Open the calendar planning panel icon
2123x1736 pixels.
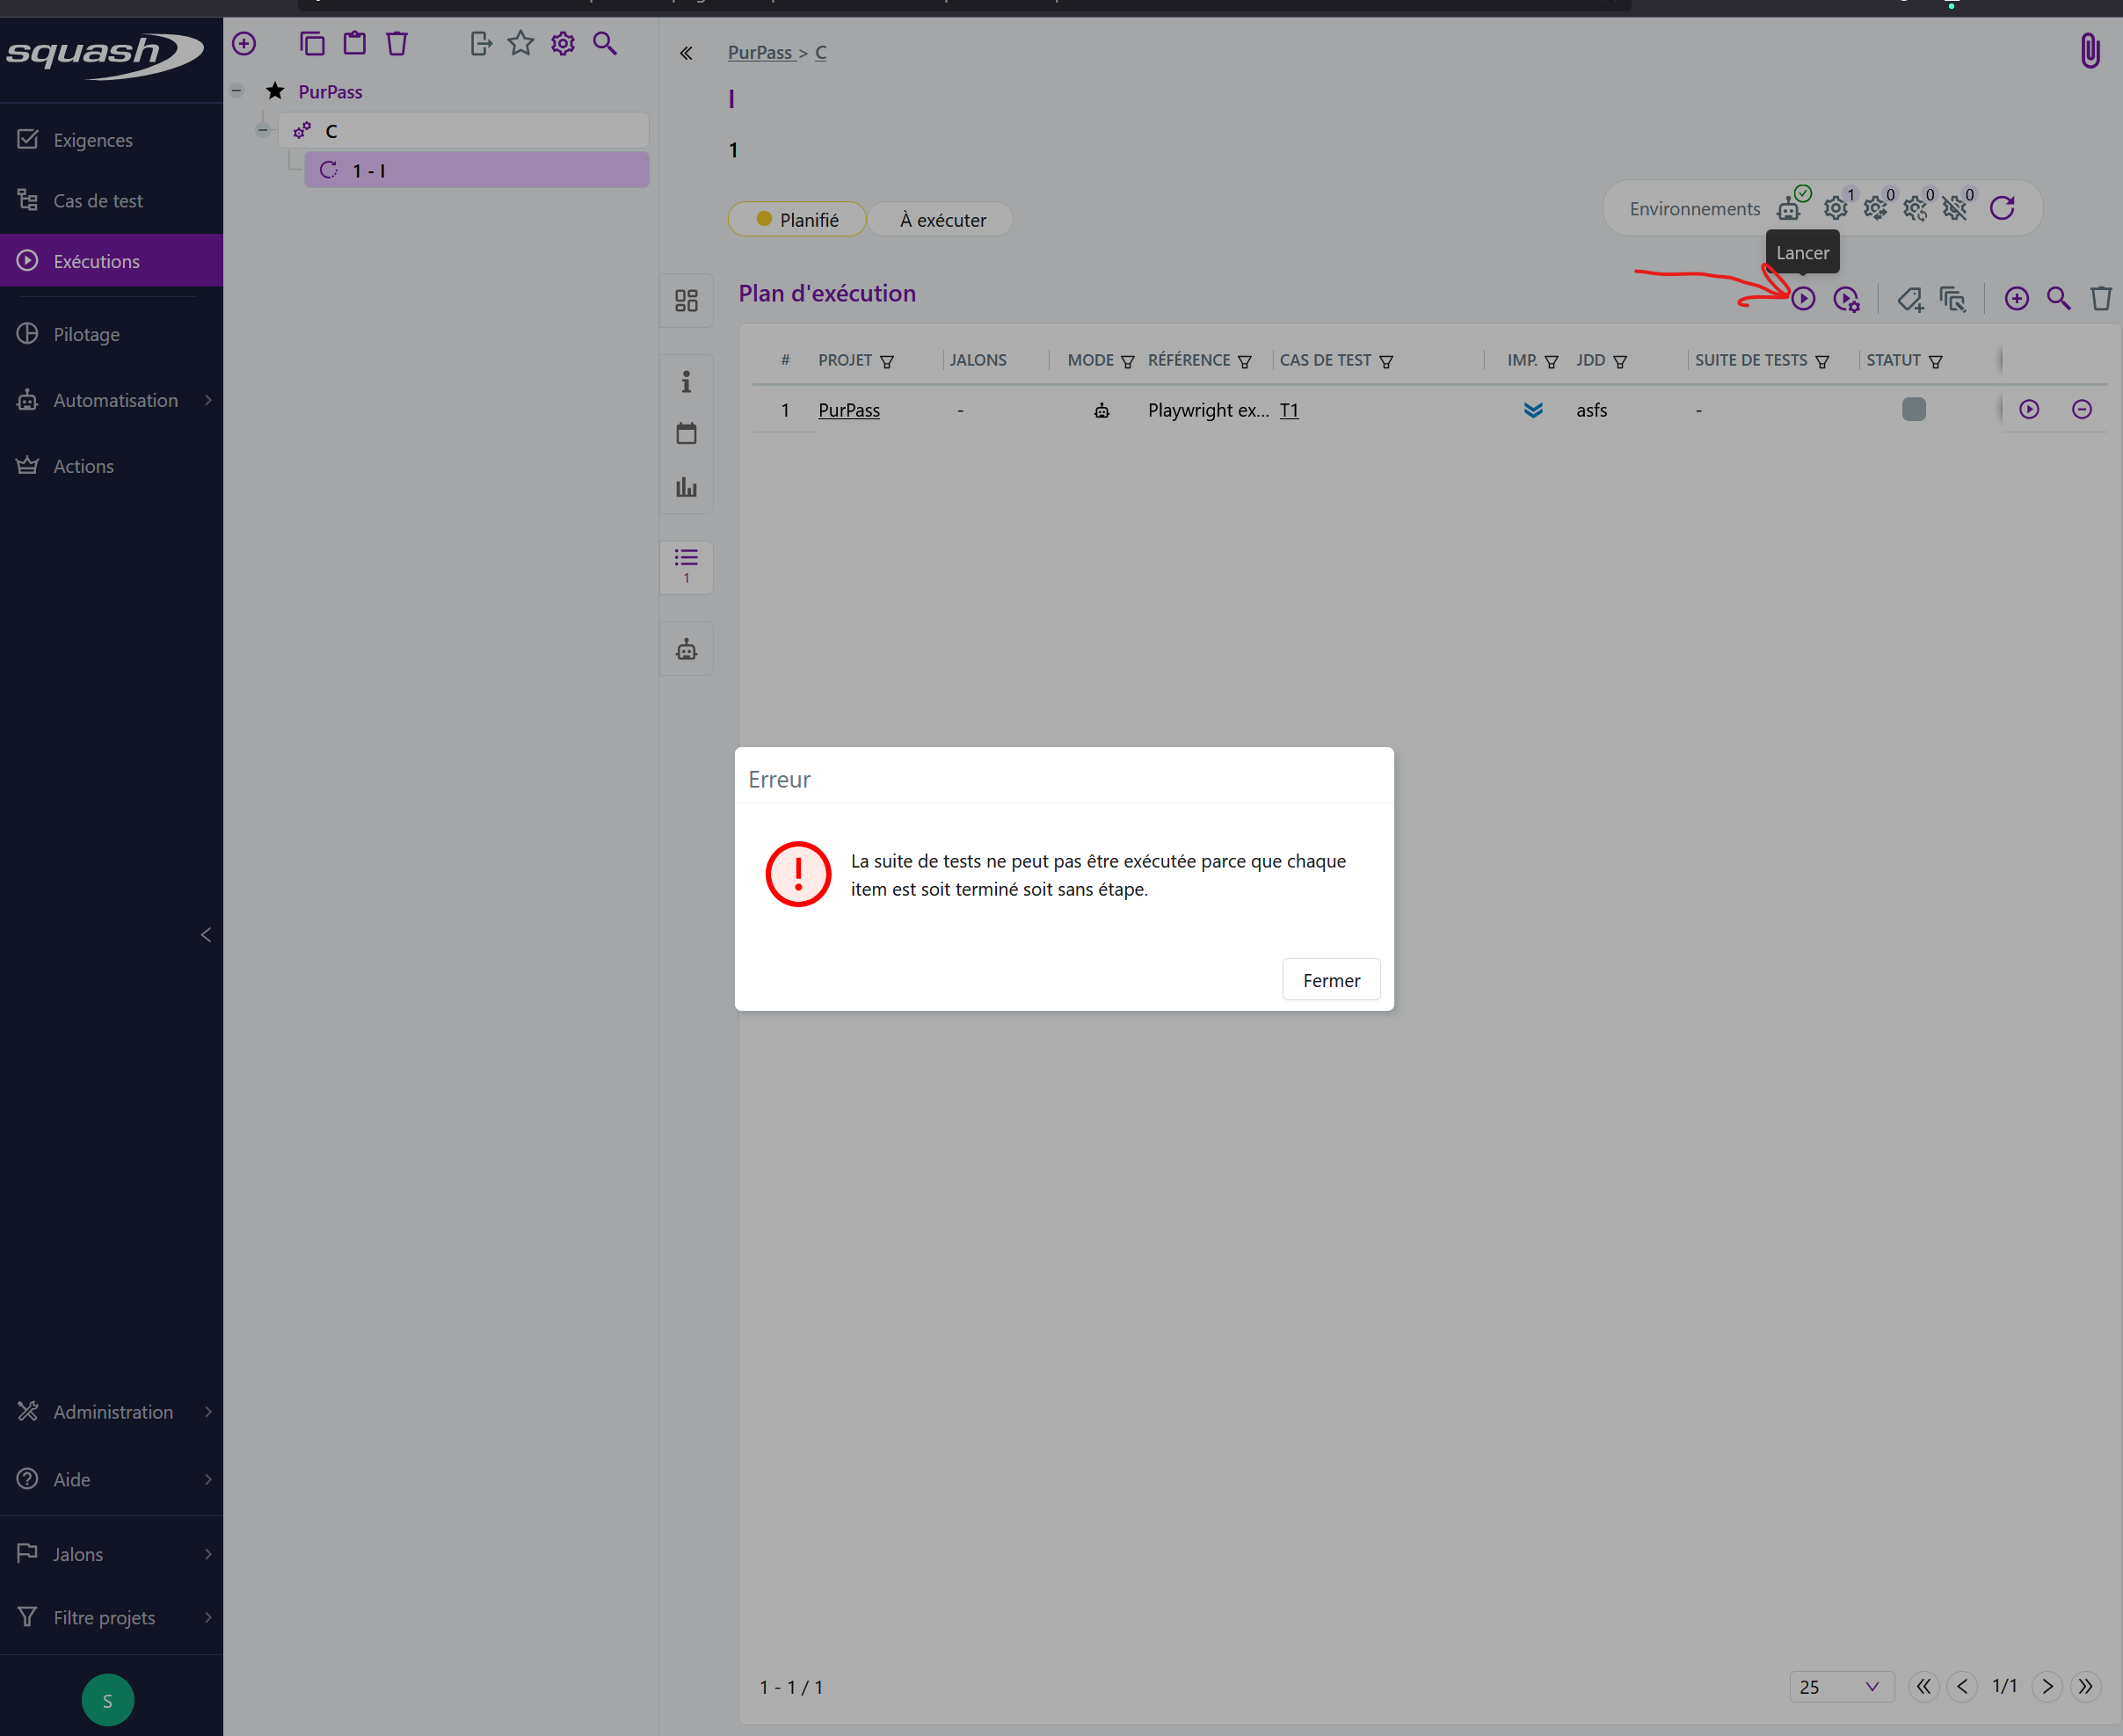pyautogui.click(x=686, y=433)
